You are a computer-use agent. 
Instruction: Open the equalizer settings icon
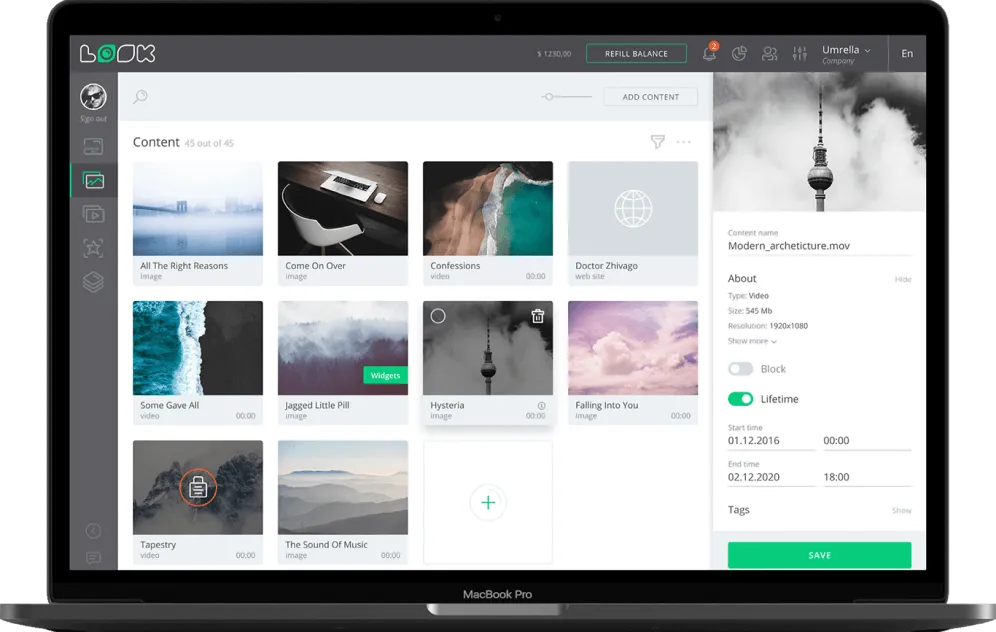pos(800,54)
